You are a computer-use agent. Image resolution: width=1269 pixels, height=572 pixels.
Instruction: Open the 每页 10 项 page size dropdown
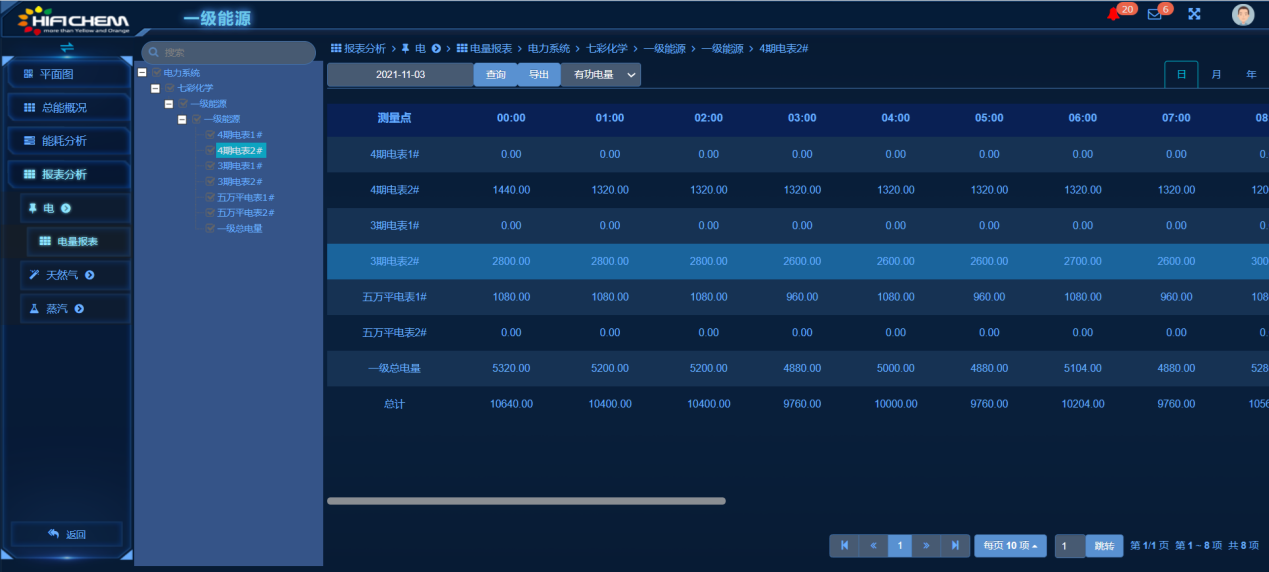[x=1010, y=545]
